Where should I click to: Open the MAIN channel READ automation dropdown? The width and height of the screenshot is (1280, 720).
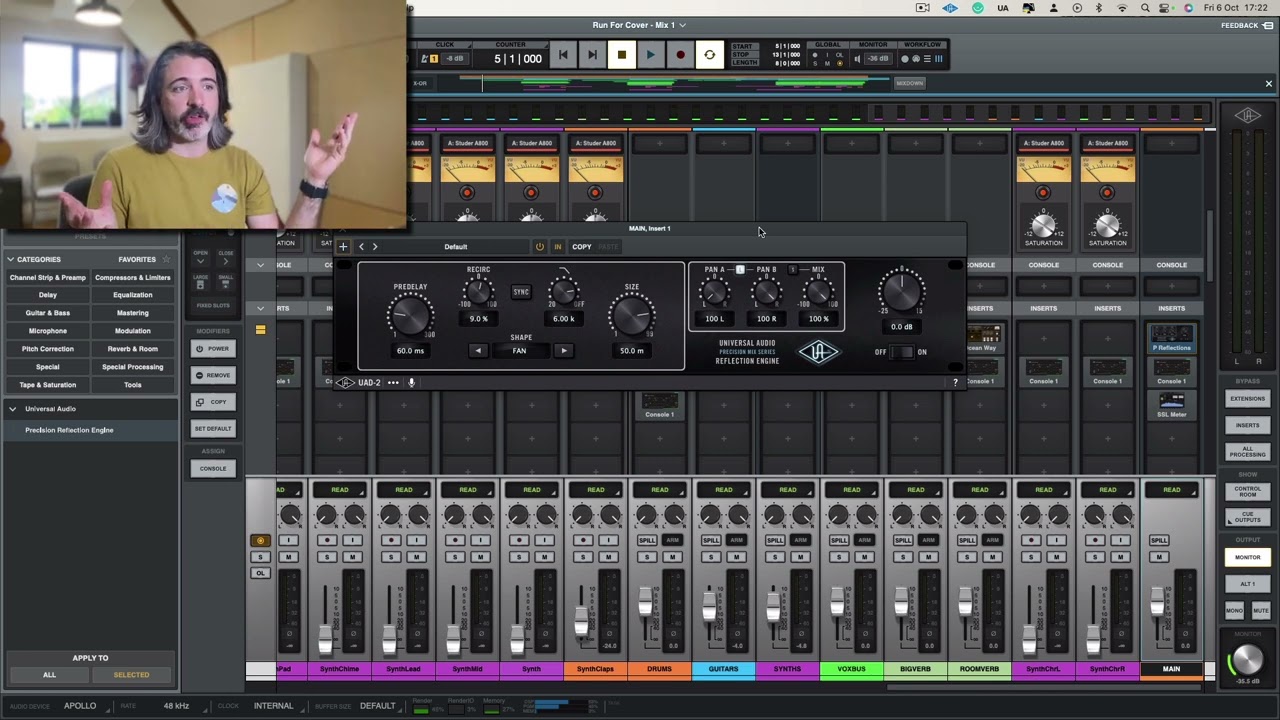point(1172,490)
